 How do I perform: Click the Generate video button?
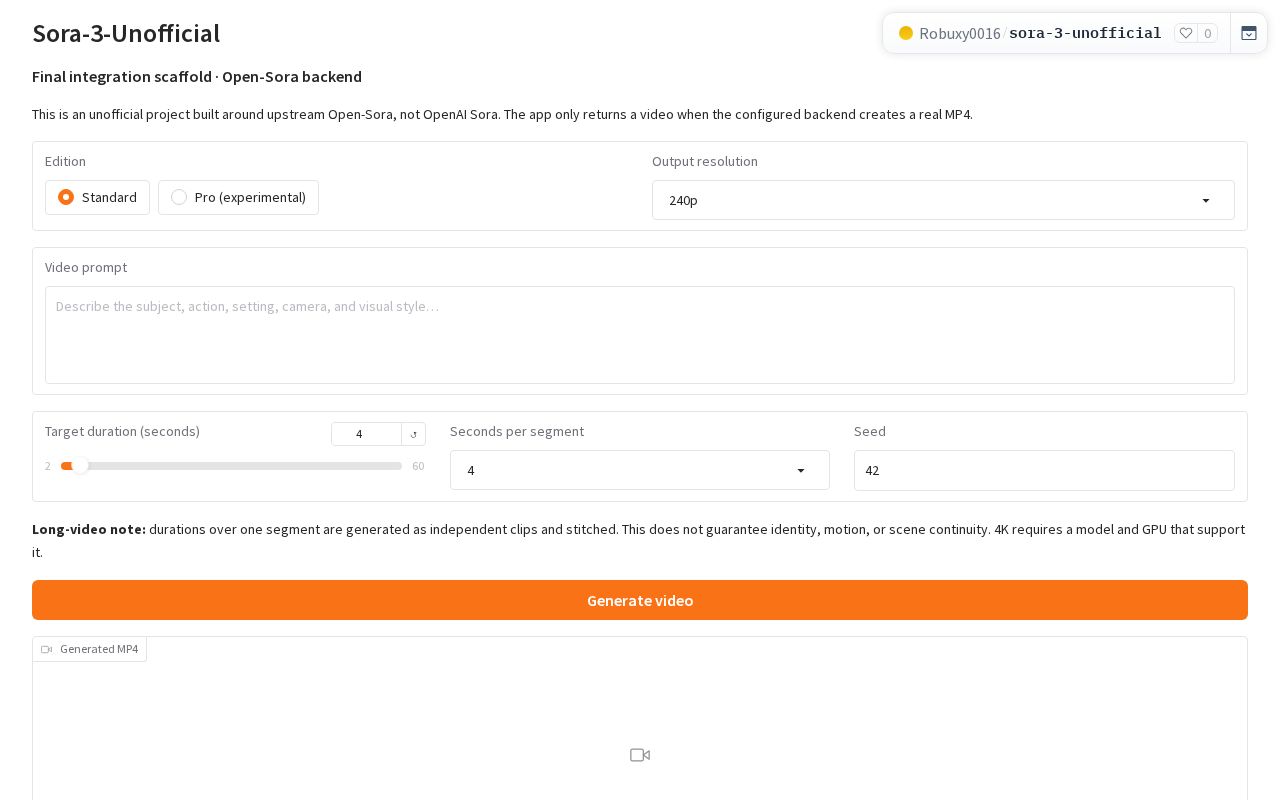(x=640, y=600)
